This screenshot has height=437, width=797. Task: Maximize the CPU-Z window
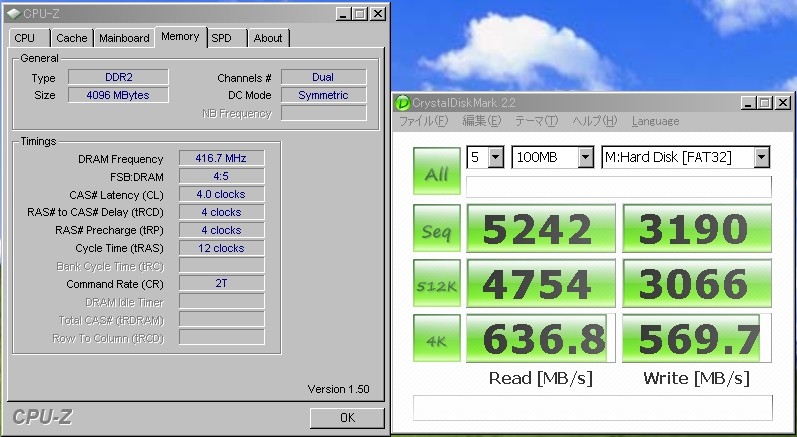click(x=360, y=14)
